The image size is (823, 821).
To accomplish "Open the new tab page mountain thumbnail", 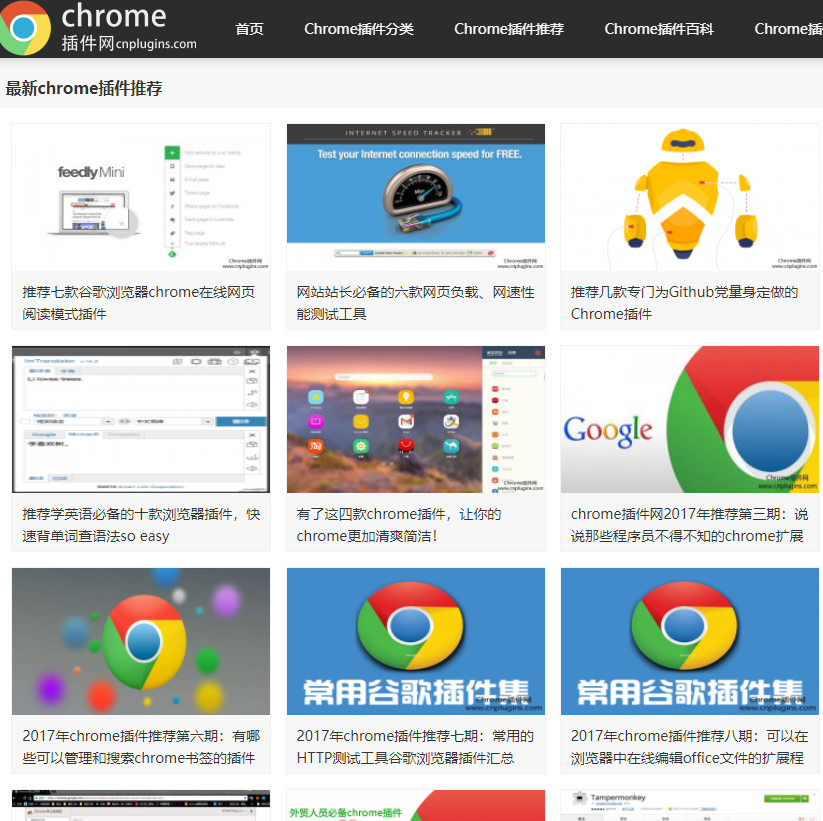I will click(416, 419).
